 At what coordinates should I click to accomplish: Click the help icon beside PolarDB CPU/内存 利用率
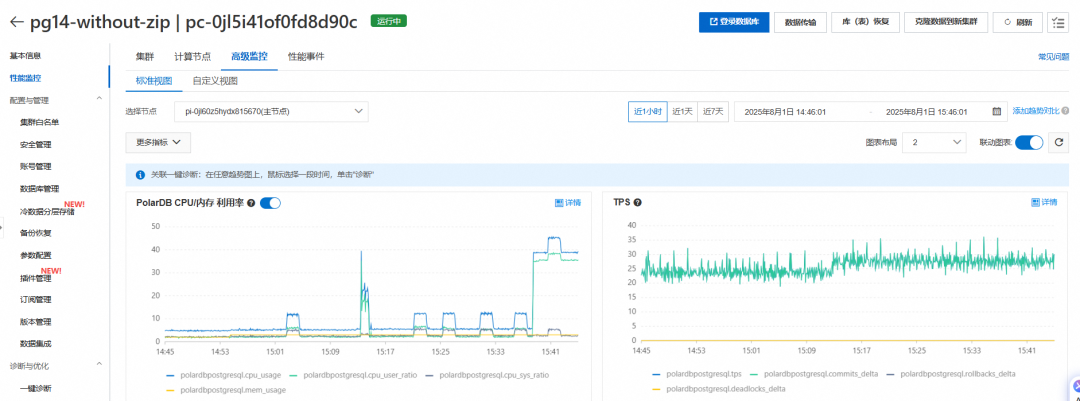tap(251, 203)
